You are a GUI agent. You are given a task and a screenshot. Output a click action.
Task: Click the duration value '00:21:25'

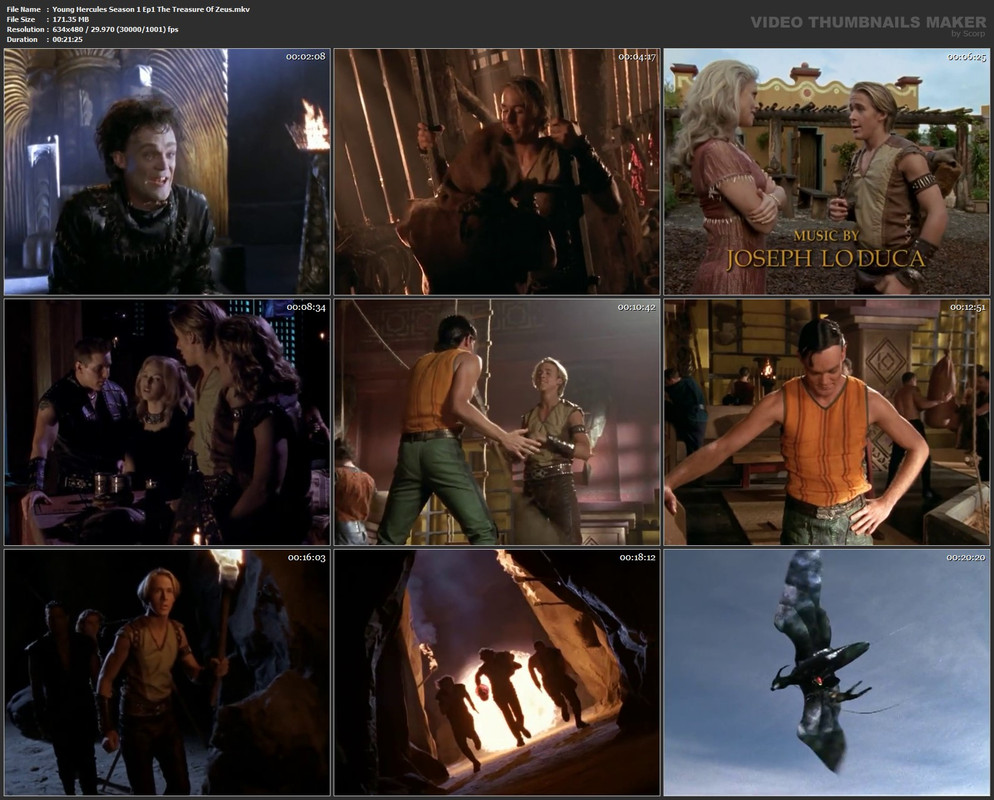(67, 39)
